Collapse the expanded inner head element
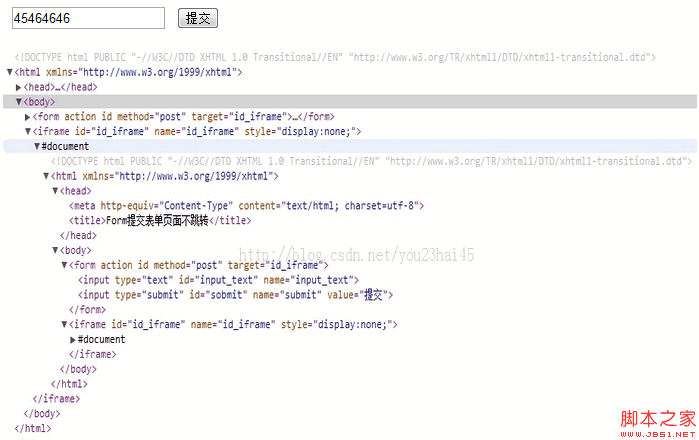699x440 pixels. coord(55,191)
